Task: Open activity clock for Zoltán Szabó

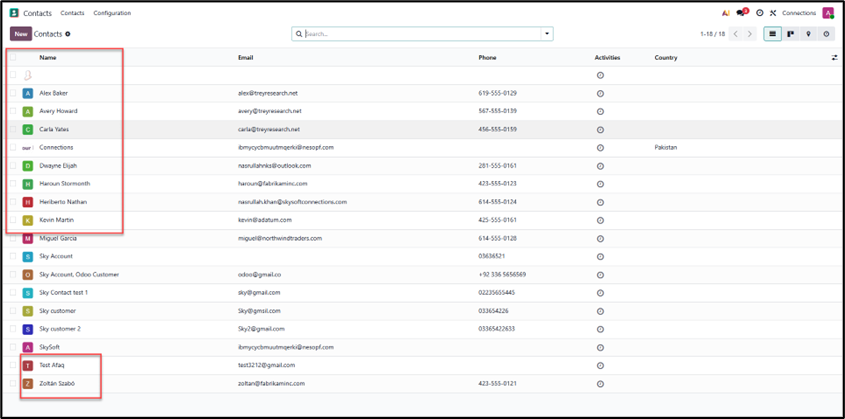Action: [600, 383]
